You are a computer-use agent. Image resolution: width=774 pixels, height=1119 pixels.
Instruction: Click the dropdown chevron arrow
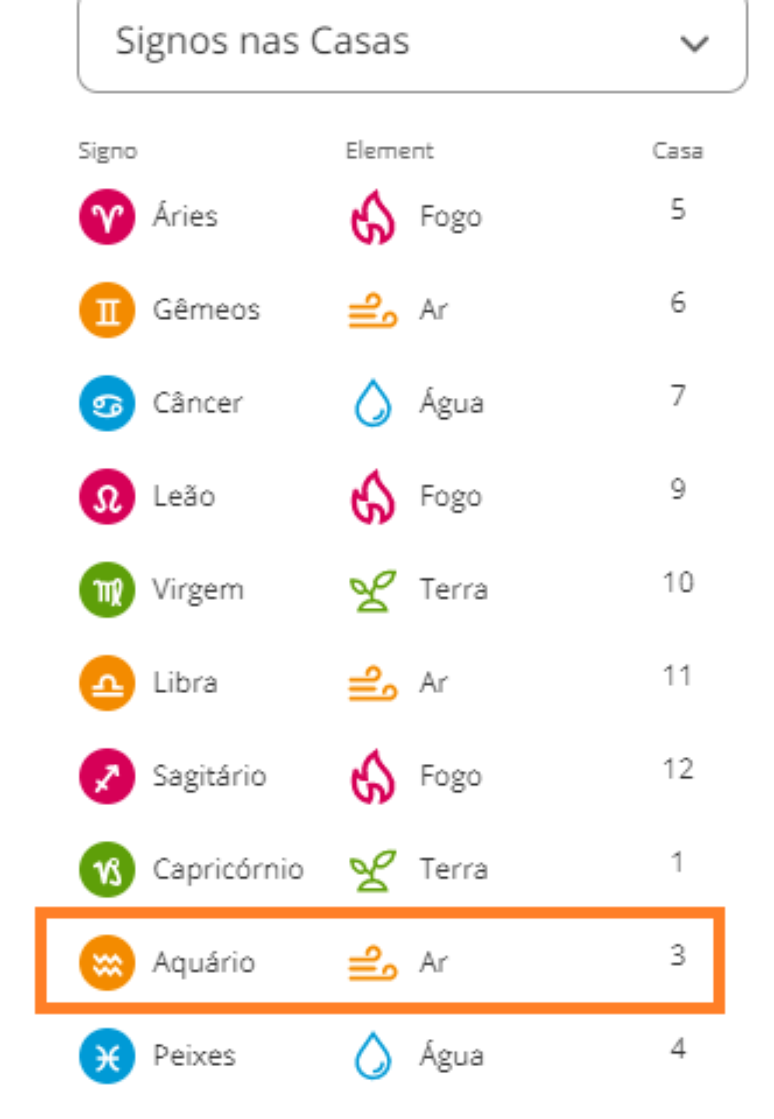click(694, 44)
